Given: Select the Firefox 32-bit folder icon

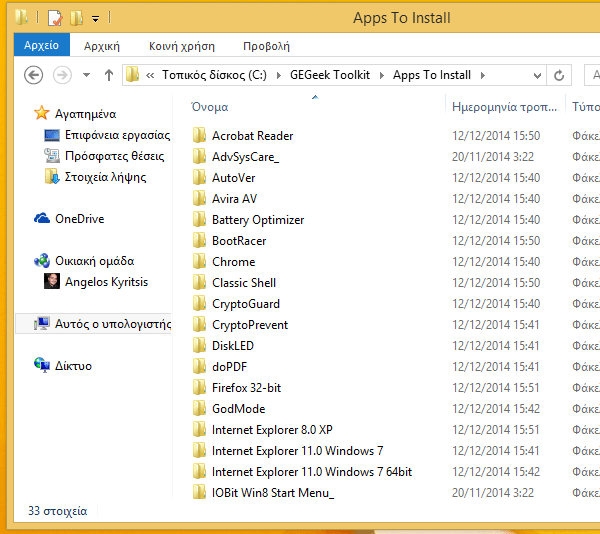Looking at the screenshot, I should [x=199, y=388].
